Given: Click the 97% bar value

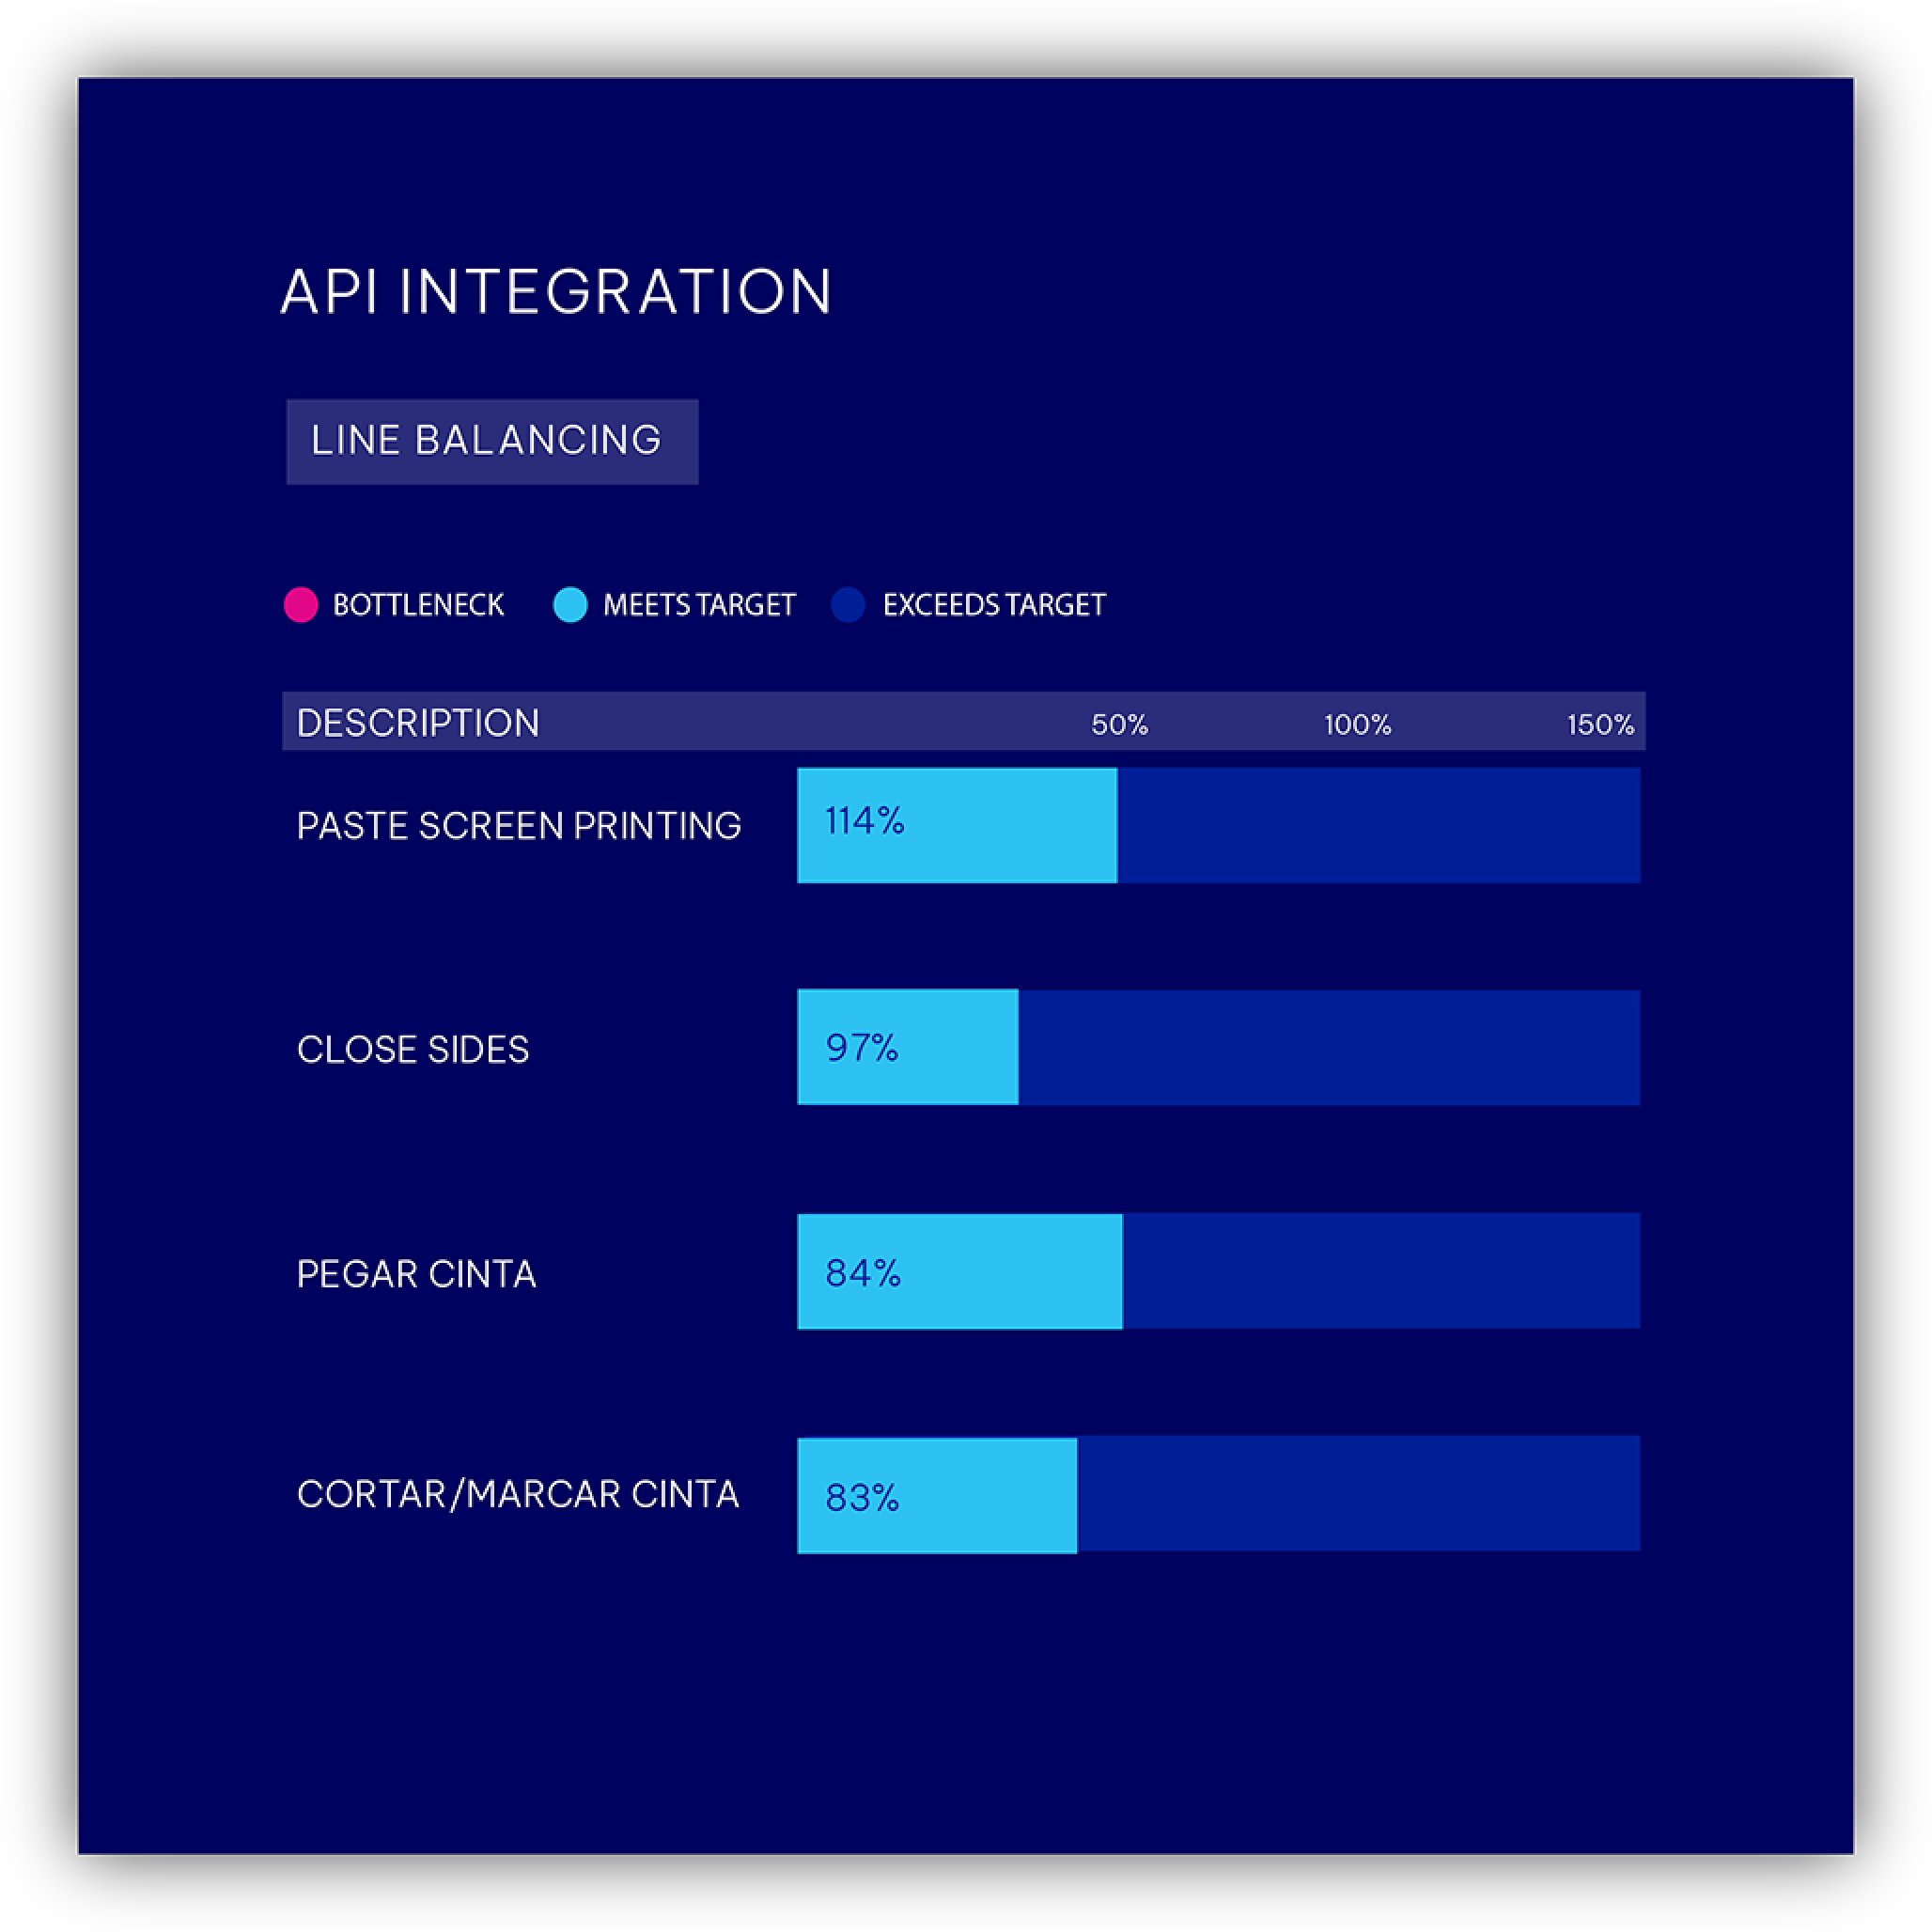Looking at the screenshot, I should click(862, 1048).
